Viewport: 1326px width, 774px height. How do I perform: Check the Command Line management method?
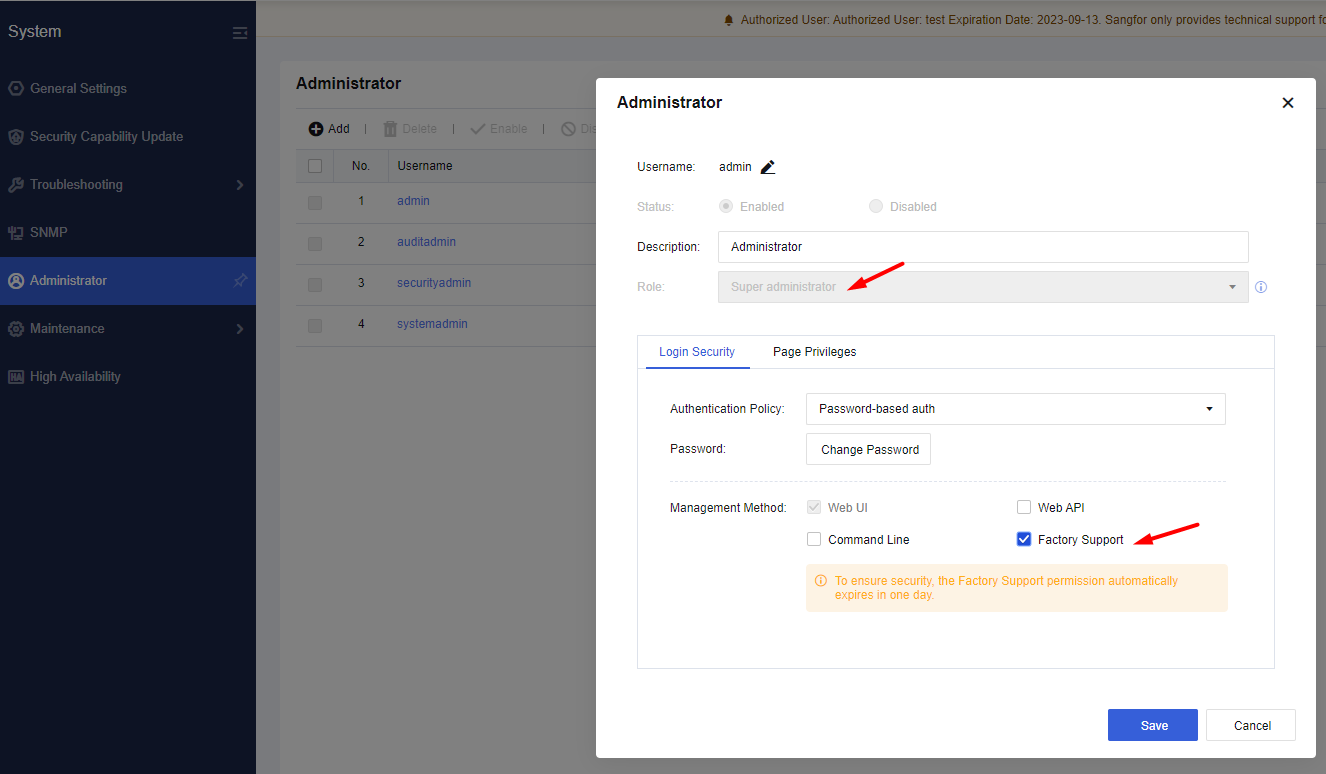click(814, 539)
